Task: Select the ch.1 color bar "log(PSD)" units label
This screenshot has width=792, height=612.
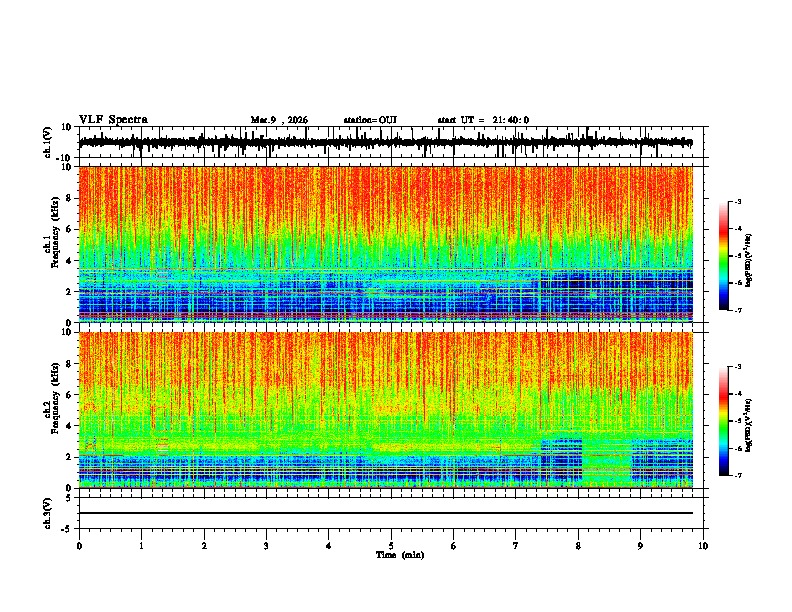Action: point(749,261)
